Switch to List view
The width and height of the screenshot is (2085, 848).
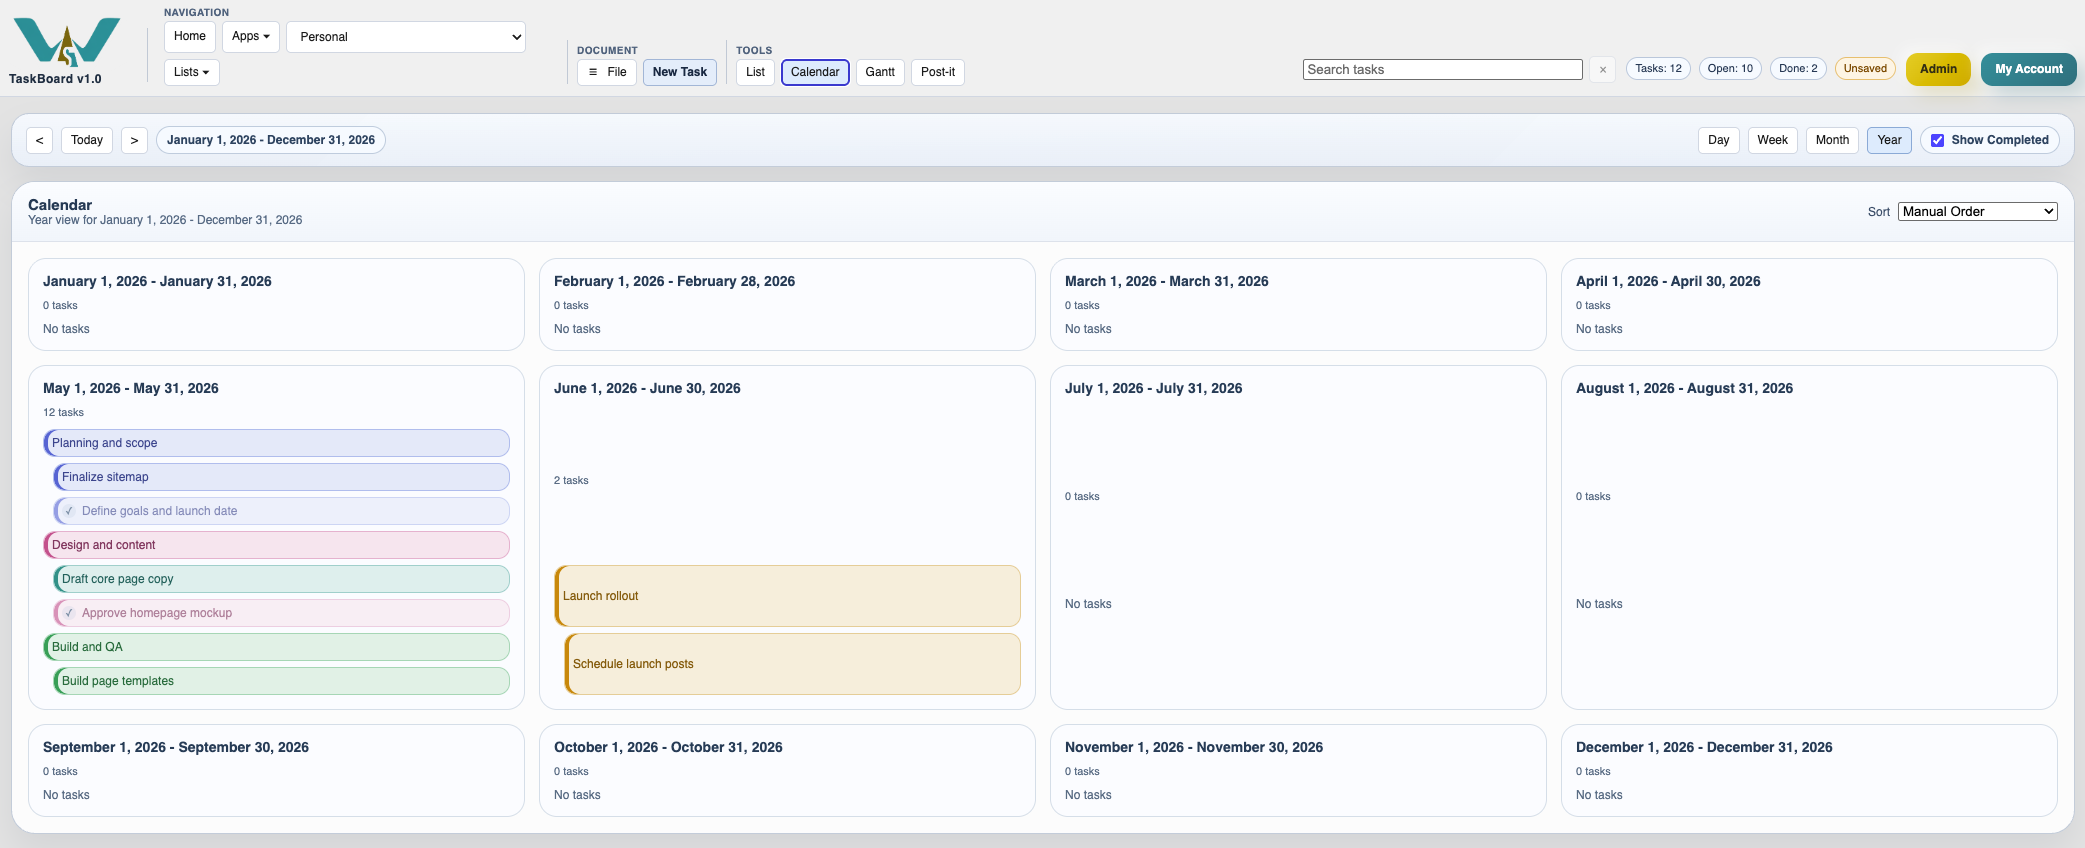tap(755, 72)
